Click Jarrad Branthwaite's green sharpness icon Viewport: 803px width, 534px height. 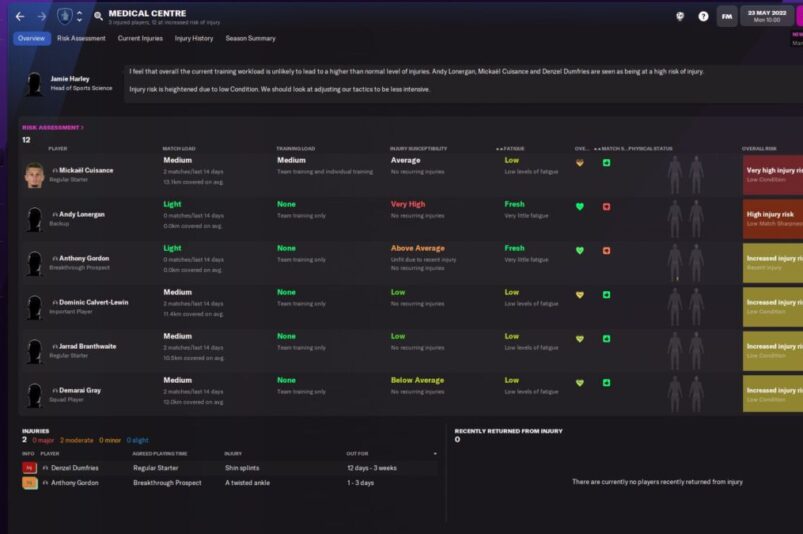coord(606,339)
